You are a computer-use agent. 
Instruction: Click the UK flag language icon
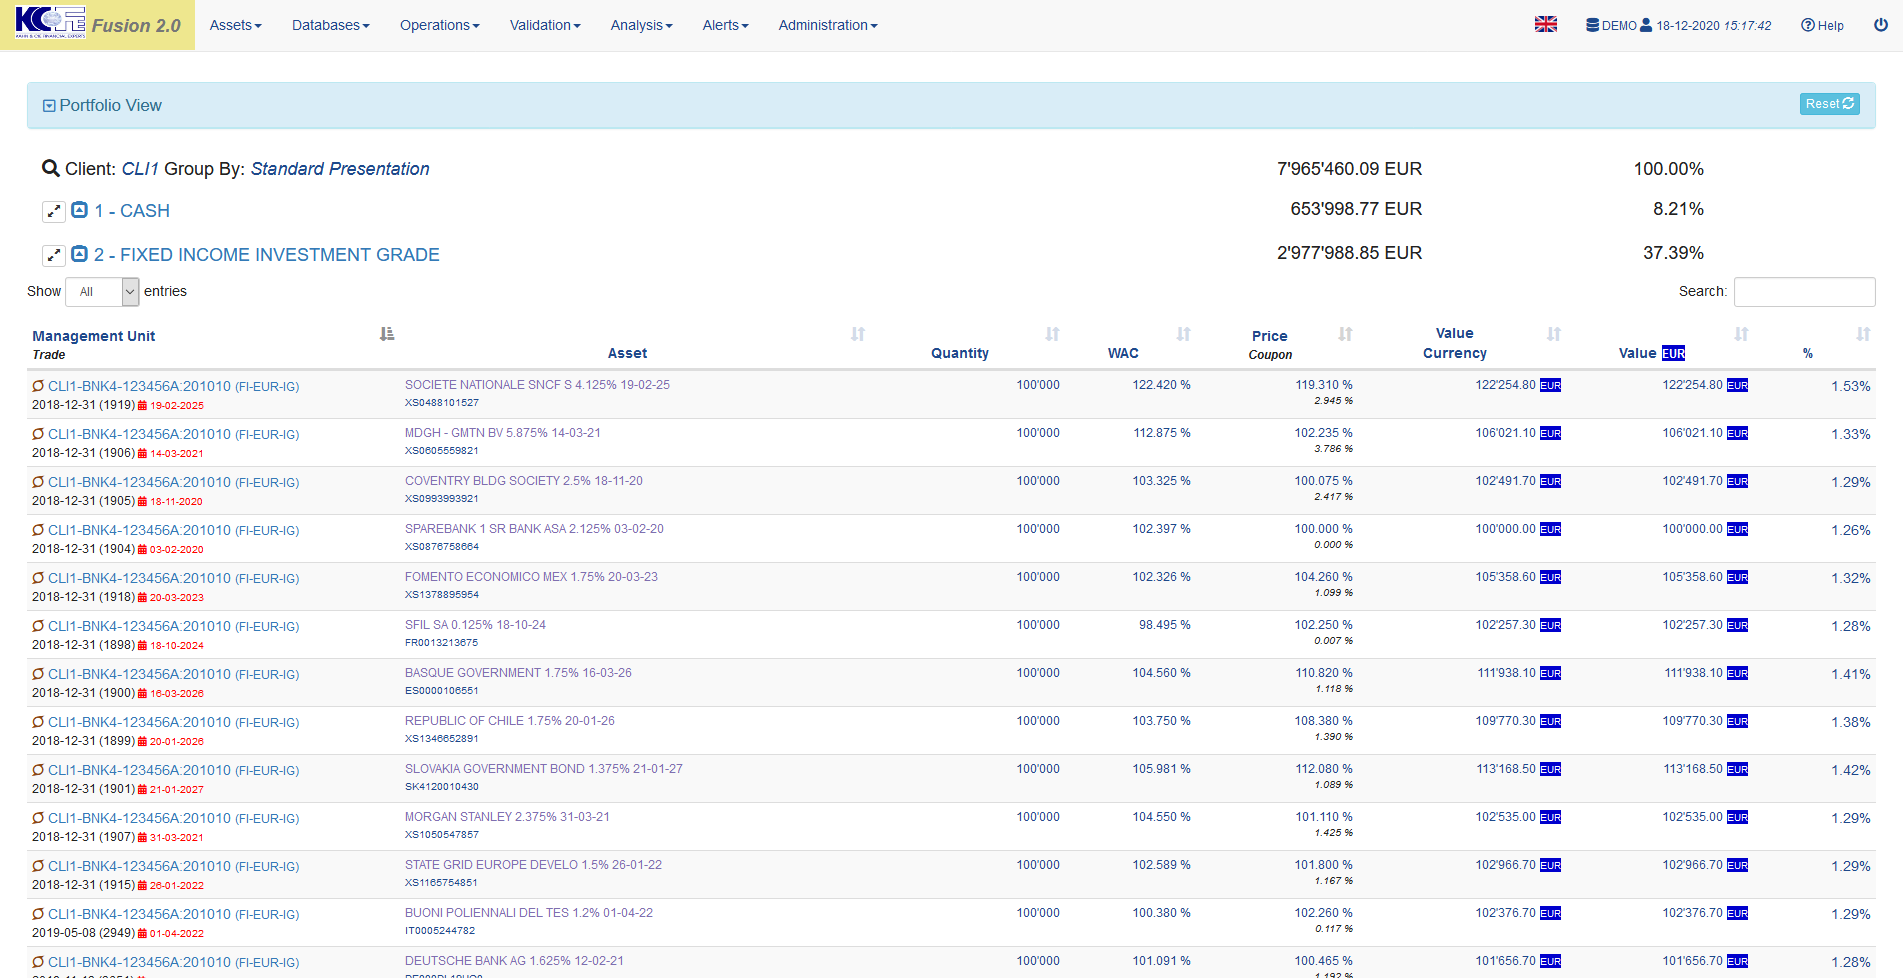(1545, 25)
